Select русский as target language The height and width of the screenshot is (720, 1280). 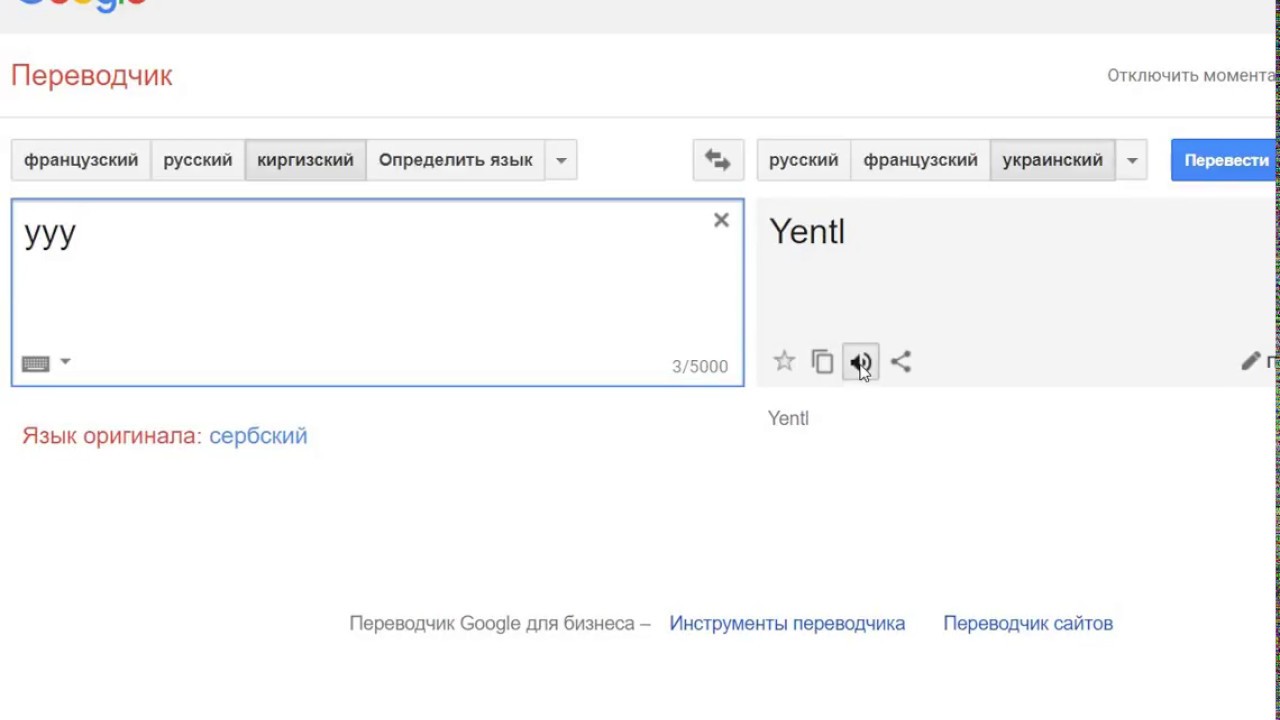point(804,160)
